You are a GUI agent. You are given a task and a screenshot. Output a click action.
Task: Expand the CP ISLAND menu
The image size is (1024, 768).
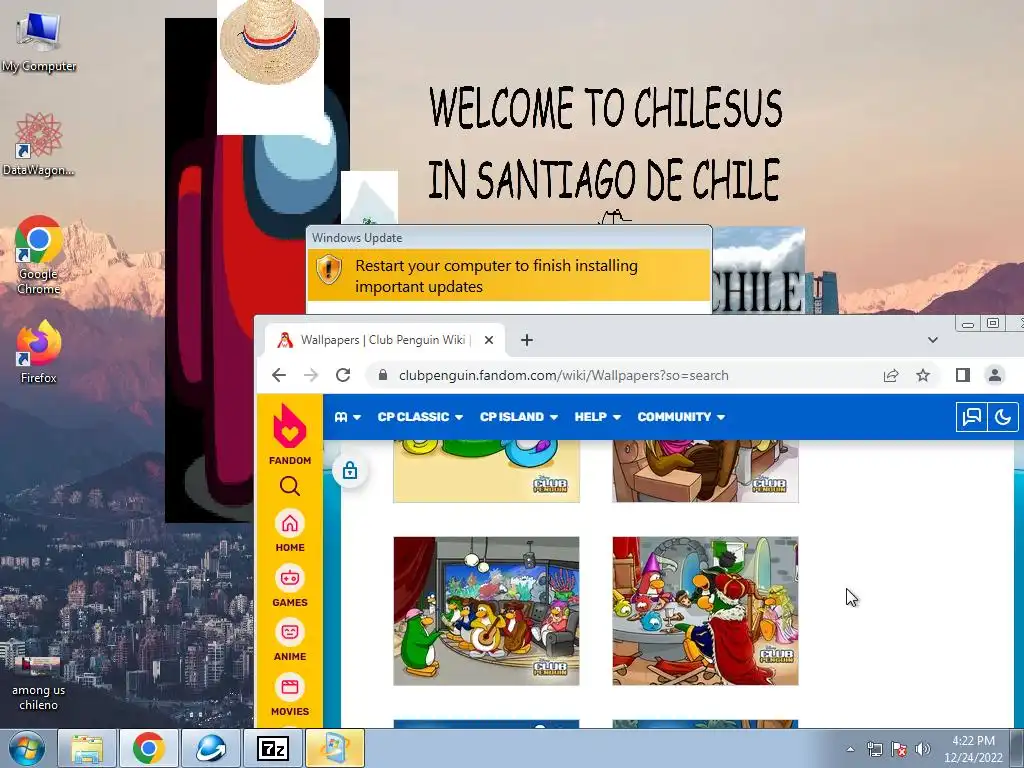pos(519,417)
